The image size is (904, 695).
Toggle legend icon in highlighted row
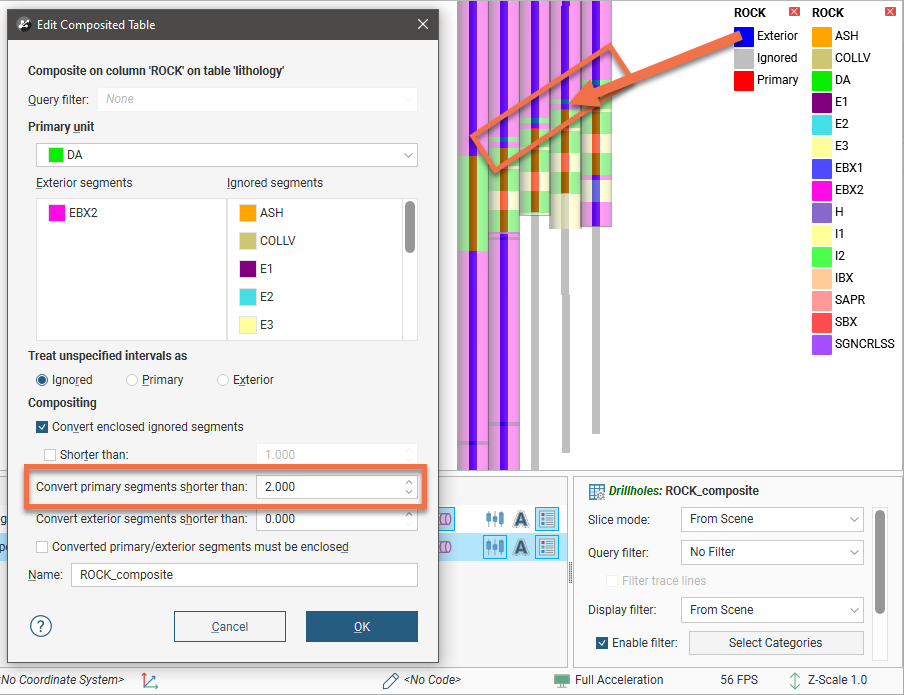547,546
